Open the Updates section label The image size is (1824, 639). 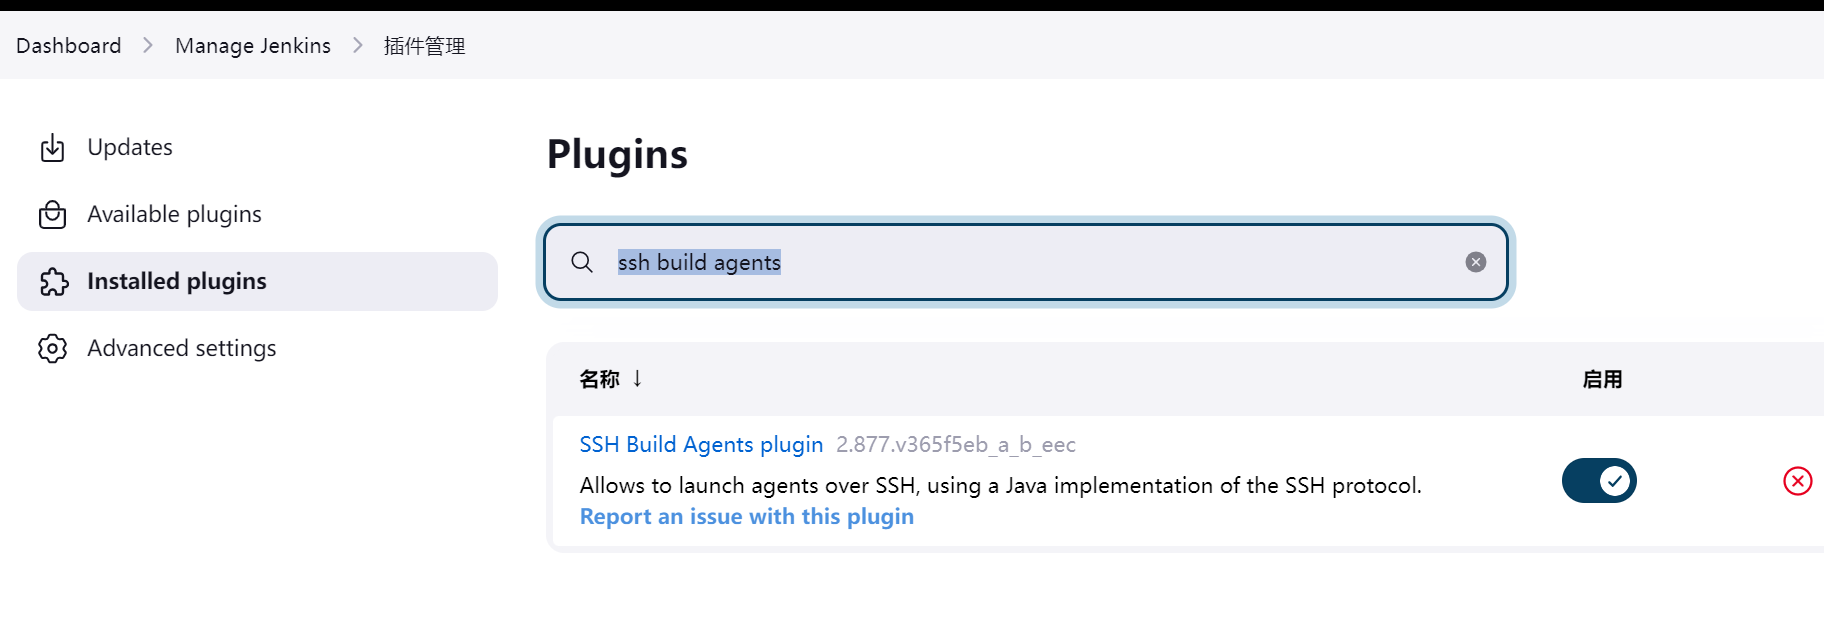tap(130, 147)
